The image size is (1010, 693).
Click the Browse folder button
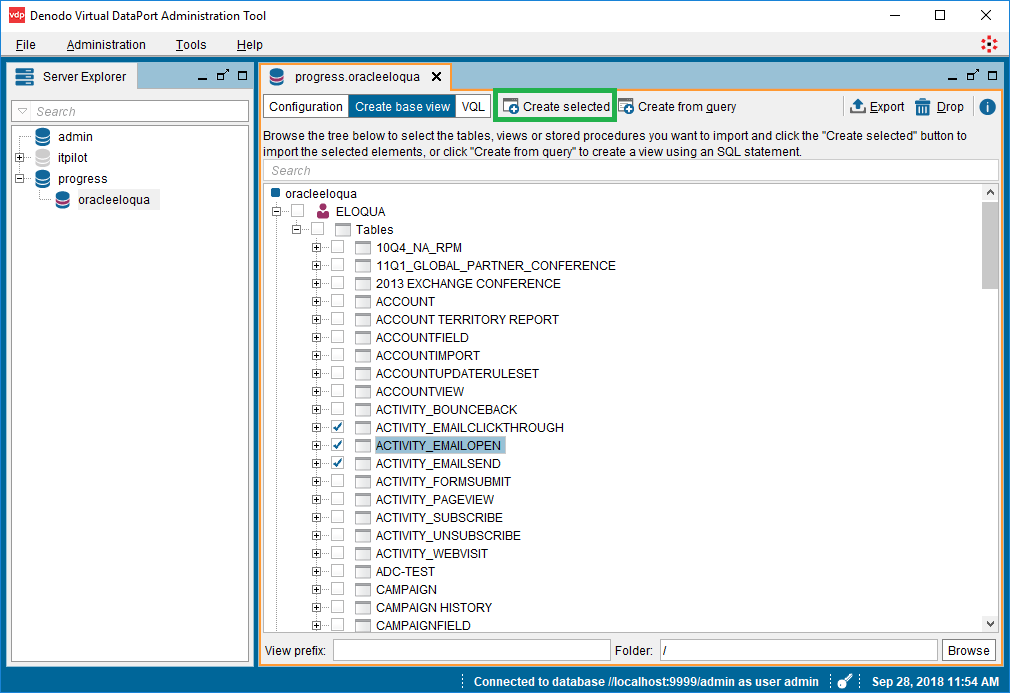[x=968, y=650]
